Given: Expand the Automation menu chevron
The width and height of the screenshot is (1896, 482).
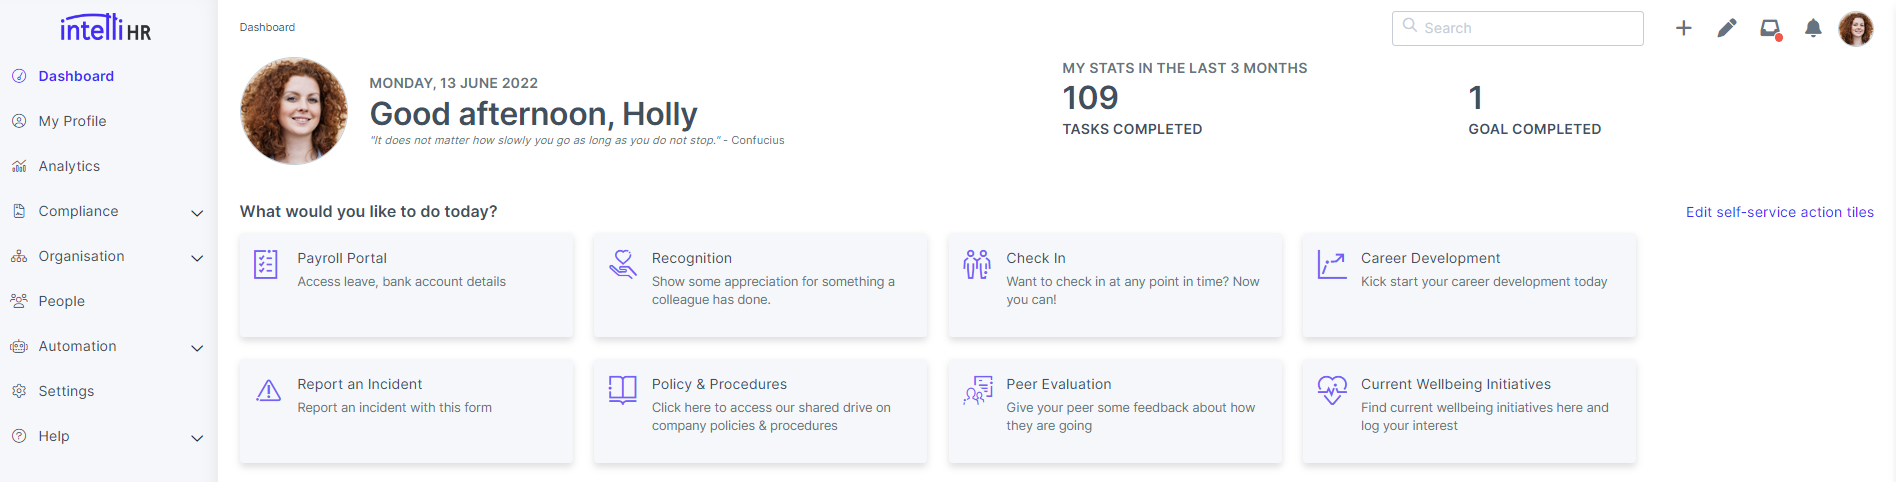Looking at the screenshot, I should coord(197,347).
